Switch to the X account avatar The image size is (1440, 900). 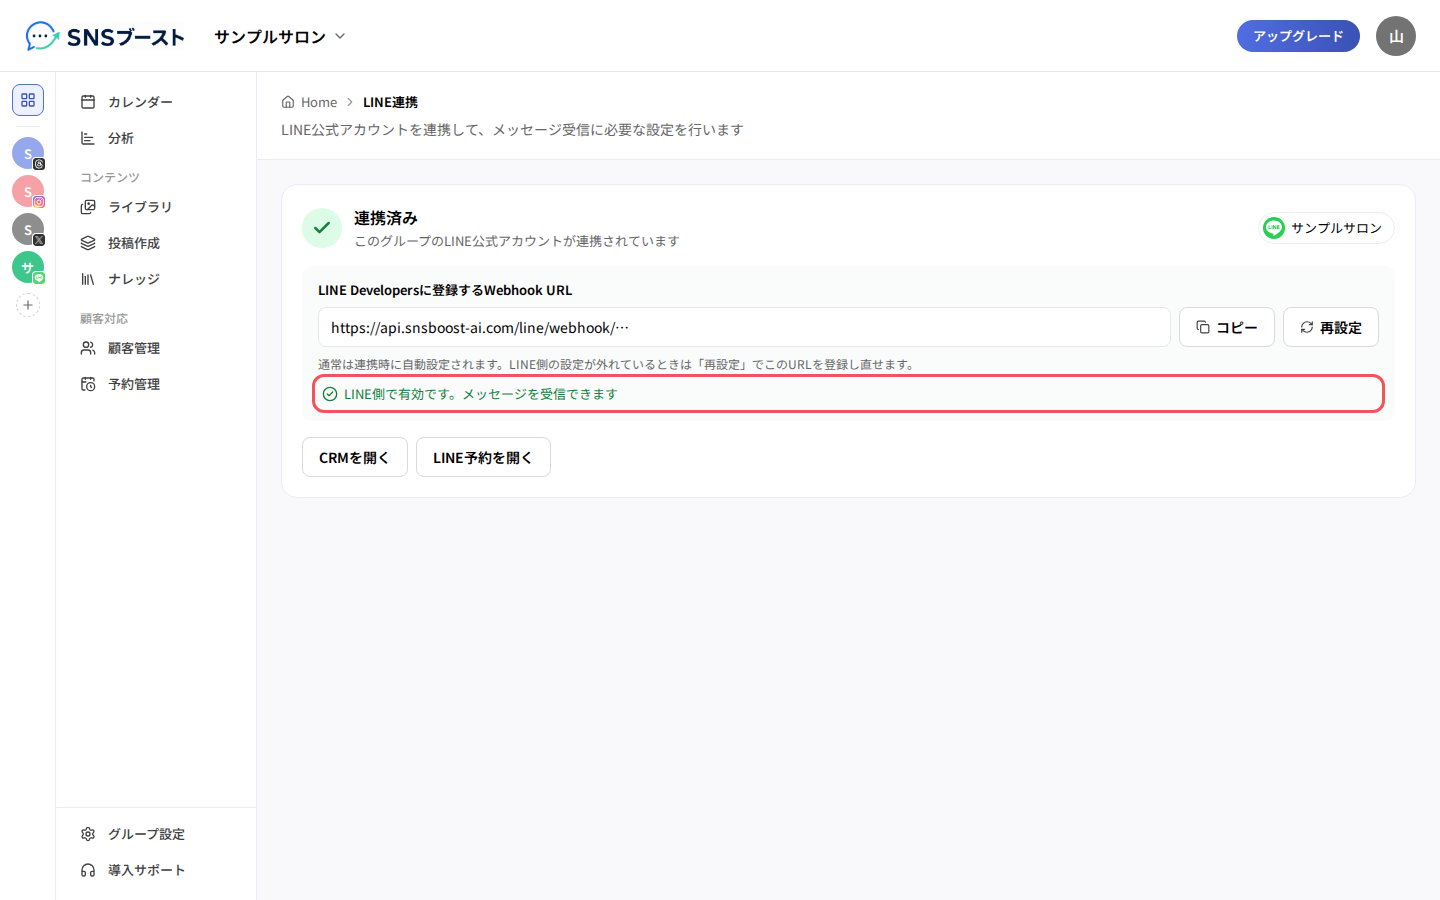pyautogui.click(x=28, y=229)
